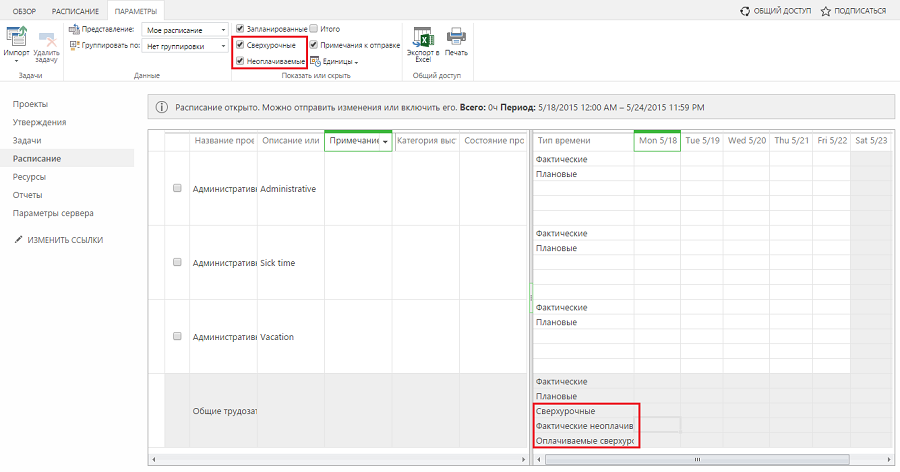Click the Тип времени column header
The width and height of the screenshot is (900, 472).
583,141
